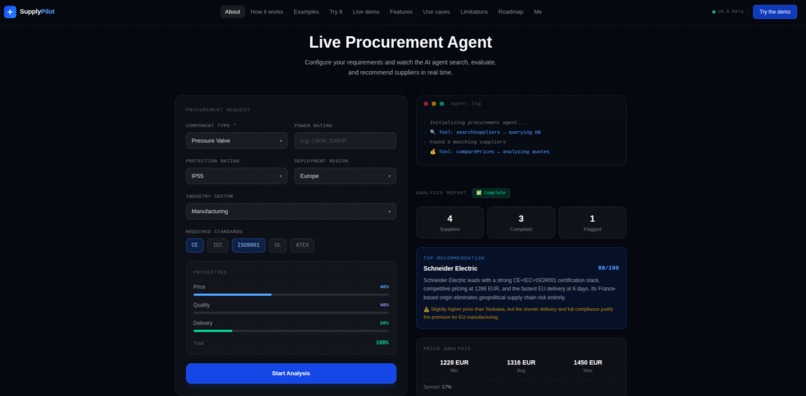Toggle the IEC standard chip

pyautogui.click(x=218, y=245)
